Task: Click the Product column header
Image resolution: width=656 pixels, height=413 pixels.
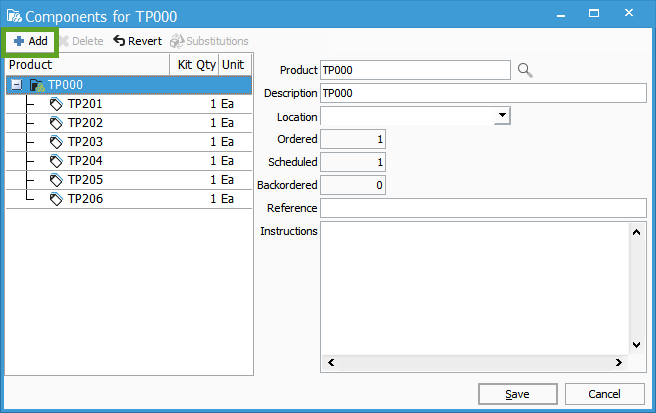Action: tap(88, 64)
